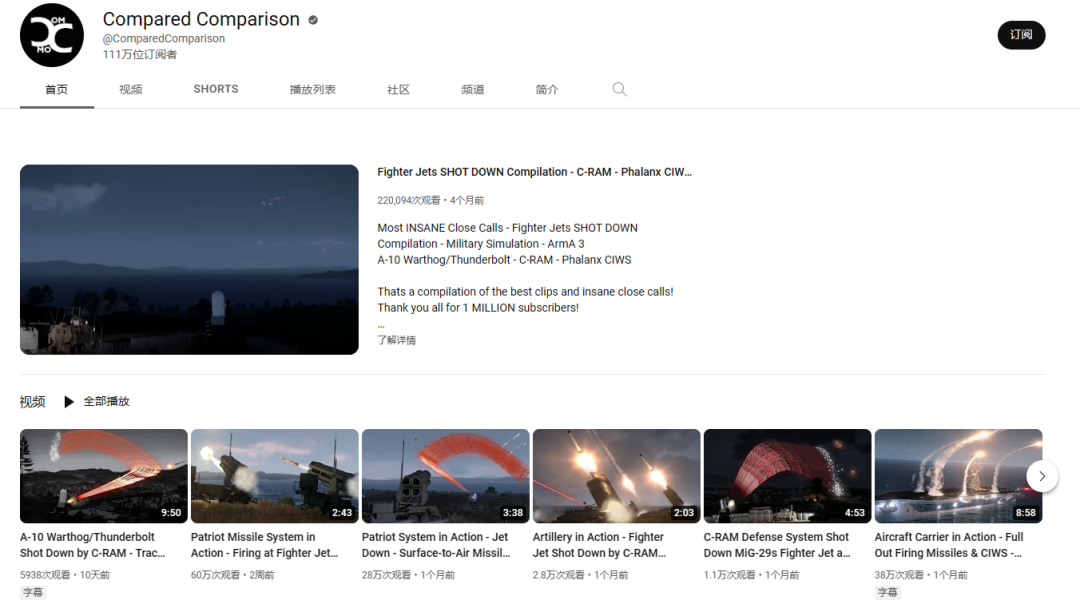
Task: Click the 字幕 badge under A-10 Warthog video
Action: [x=32, y=592]
